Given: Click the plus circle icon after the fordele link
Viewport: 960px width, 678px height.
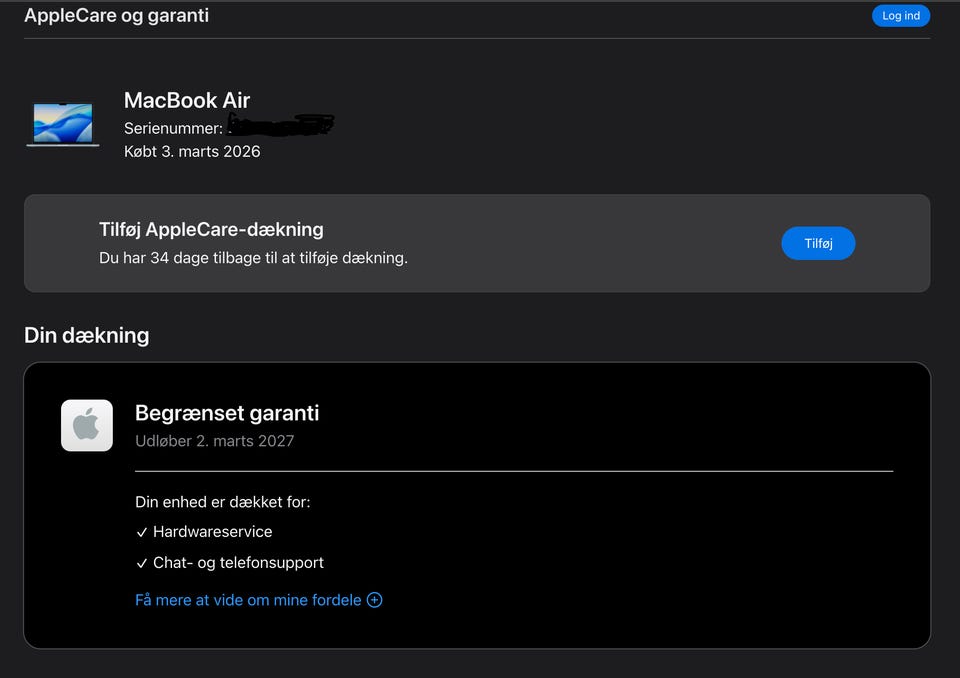Looking at the screenshot, I should (375, 600).
